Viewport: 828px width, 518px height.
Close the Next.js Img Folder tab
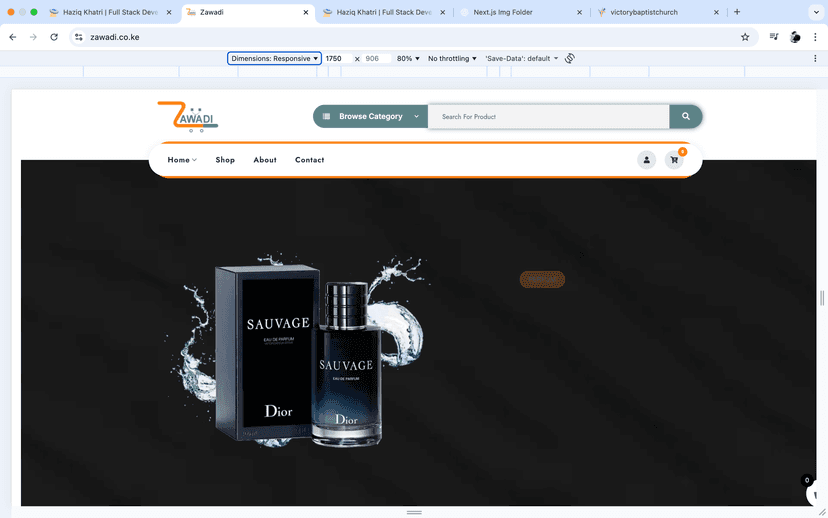point(579,12)
